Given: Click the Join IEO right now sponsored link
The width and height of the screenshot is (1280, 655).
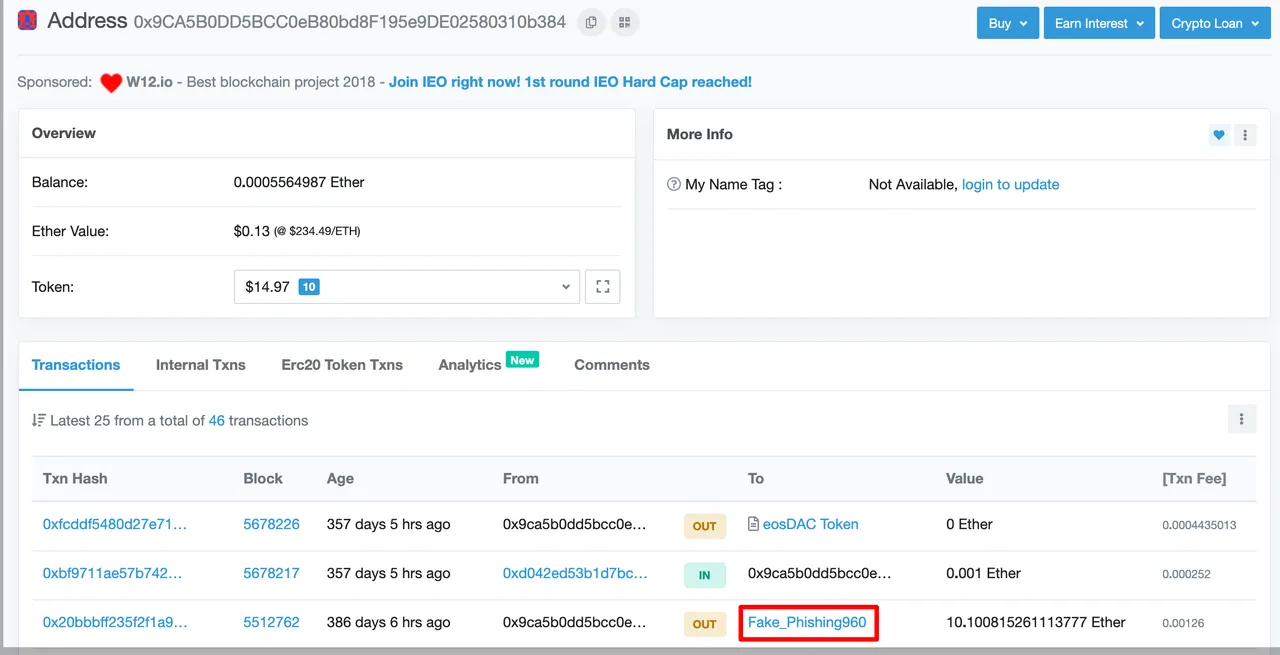Looking at the screenshot, I should [x=570, y=82].
